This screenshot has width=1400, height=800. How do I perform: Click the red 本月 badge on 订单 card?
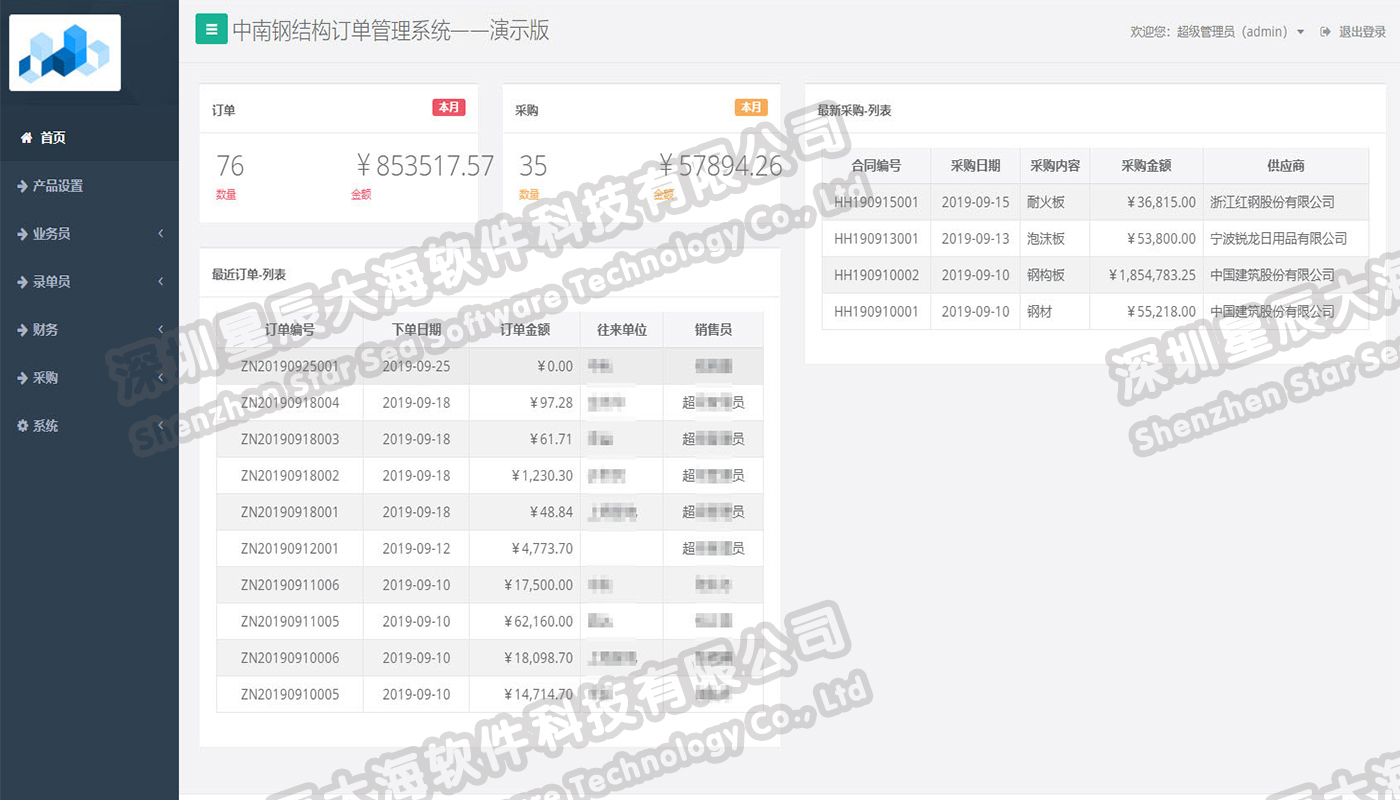(449, 108)
